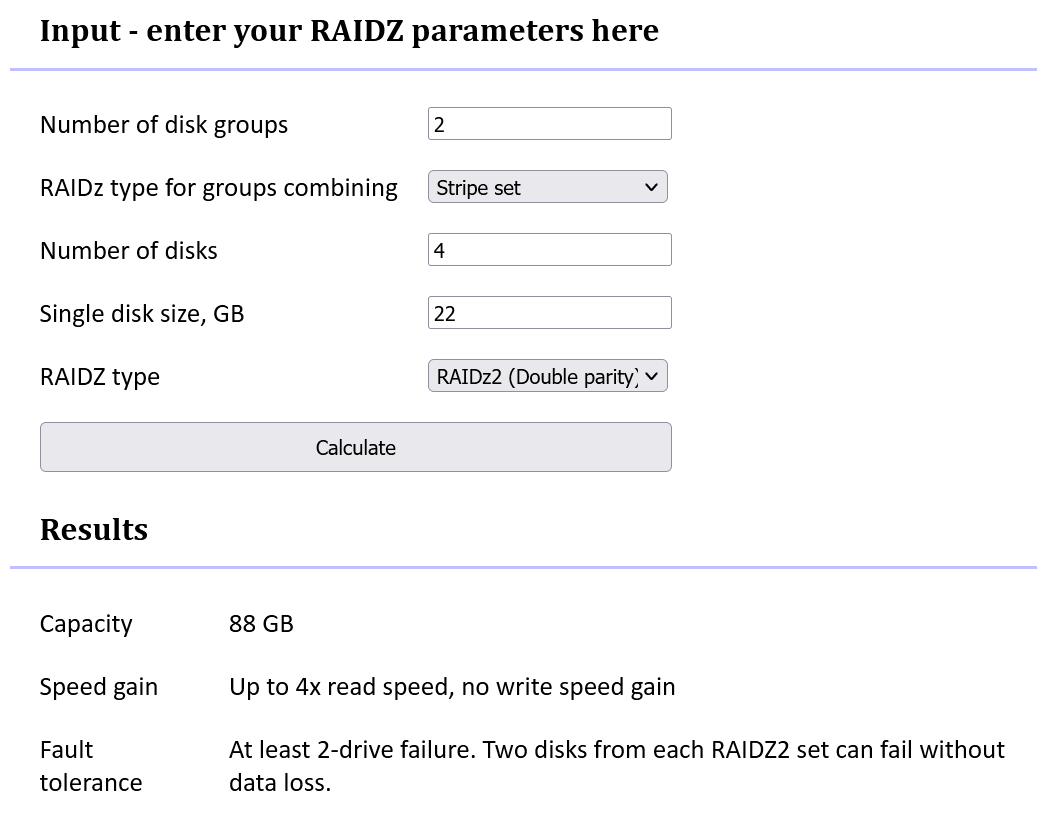Click the Results section heading

click(93, 529)
